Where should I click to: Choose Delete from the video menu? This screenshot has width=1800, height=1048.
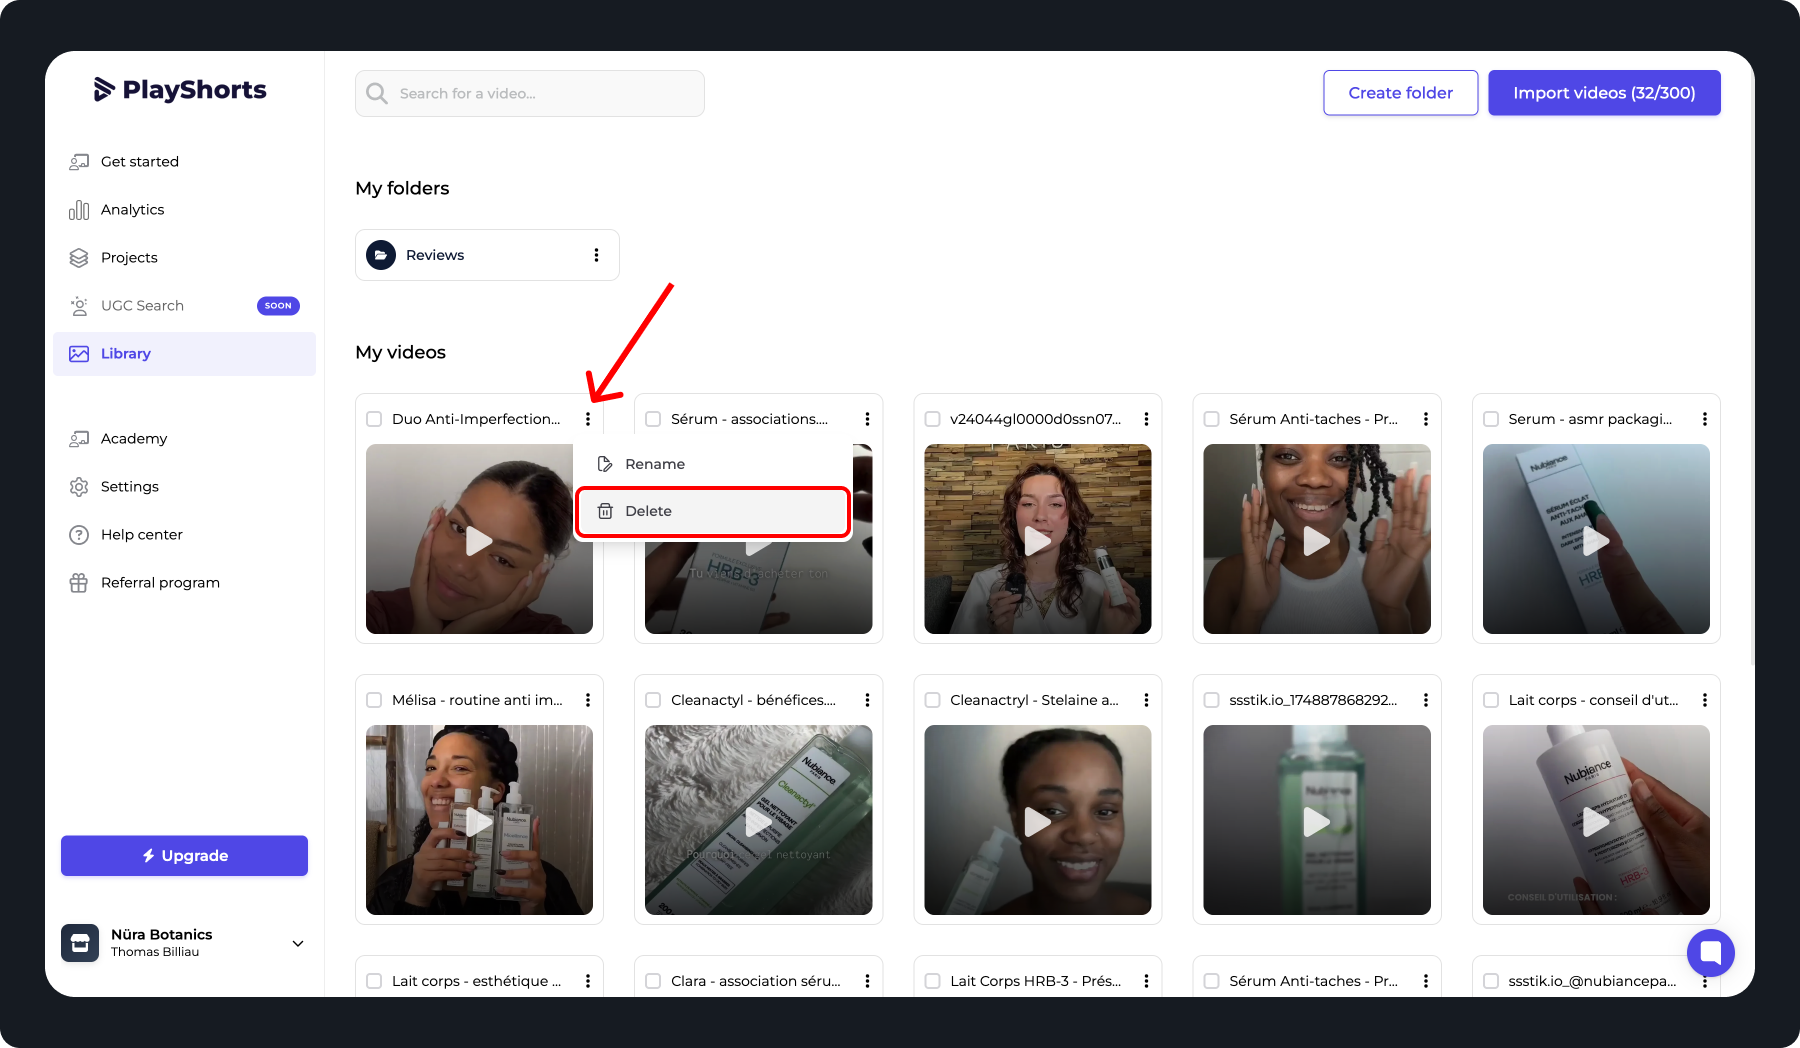(x=713, y=511)
